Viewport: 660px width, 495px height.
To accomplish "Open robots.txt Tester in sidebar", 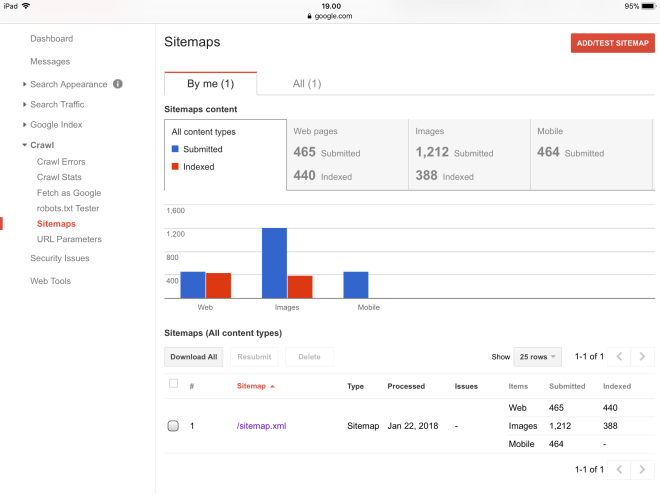I will coord(67,208).
